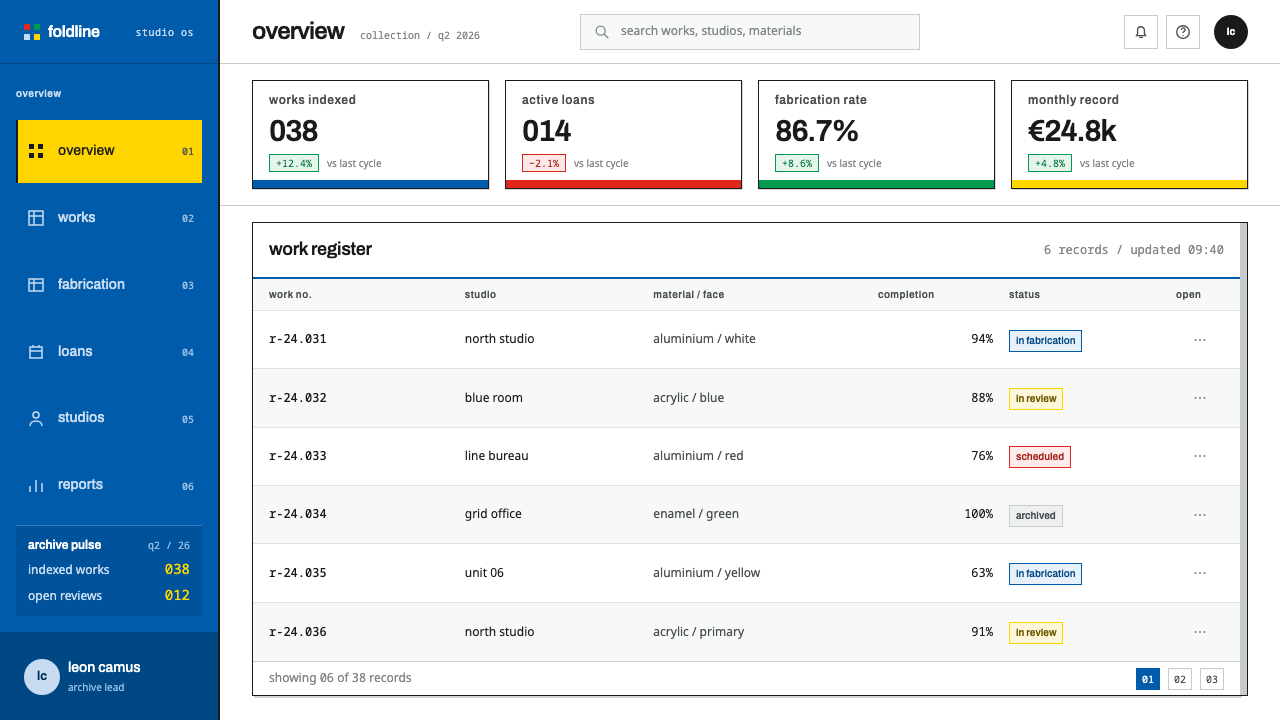Open the lc profile avatar in header

pos(1231,32)
